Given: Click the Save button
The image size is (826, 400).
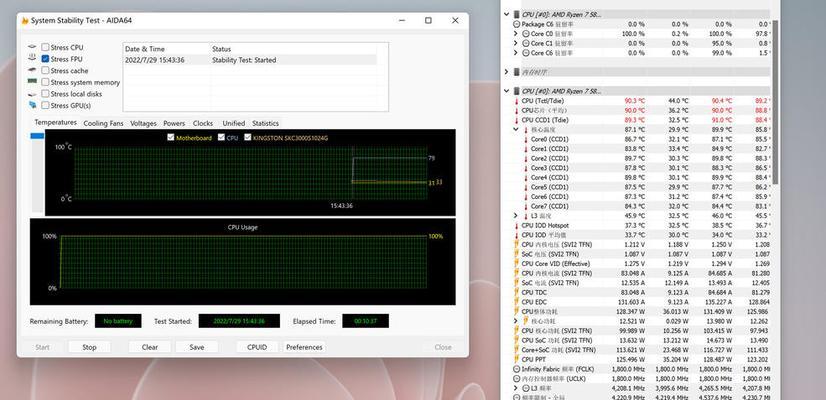Looking at the screenshot, I should (x=196, y=347).
